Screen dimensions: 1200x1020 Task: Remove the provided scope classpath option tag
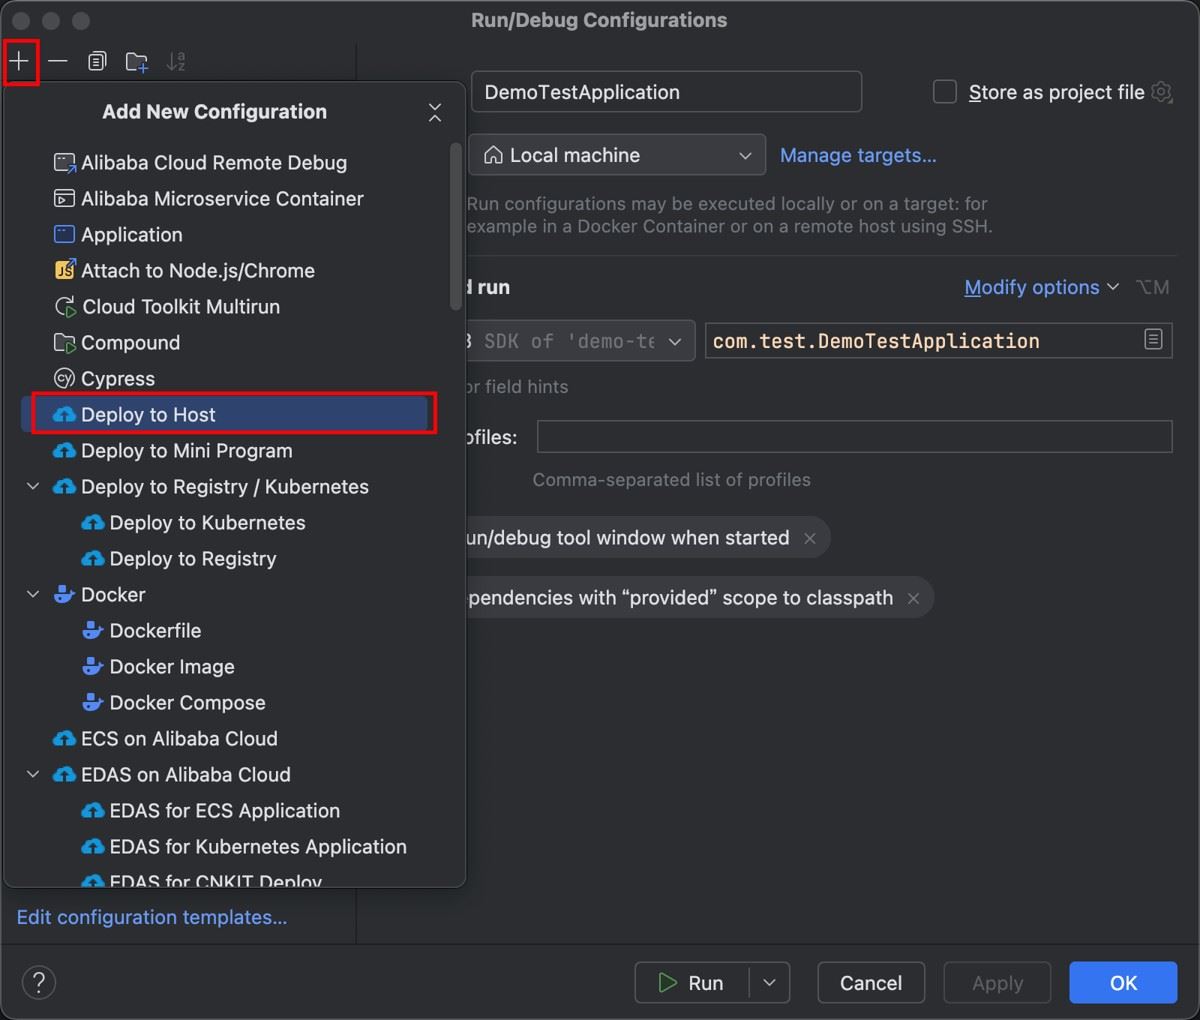click(x=913, y=598)
